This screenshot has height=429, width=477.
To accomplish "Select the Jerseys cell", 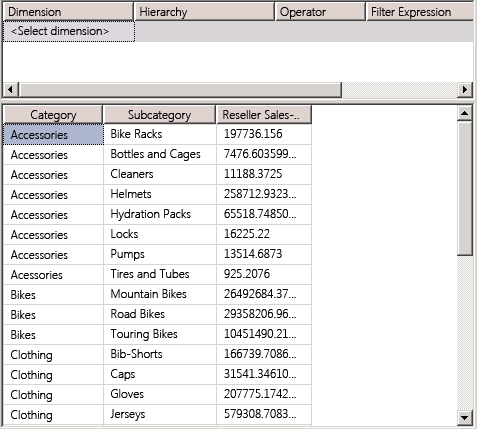I will click(x=160, y=414).
